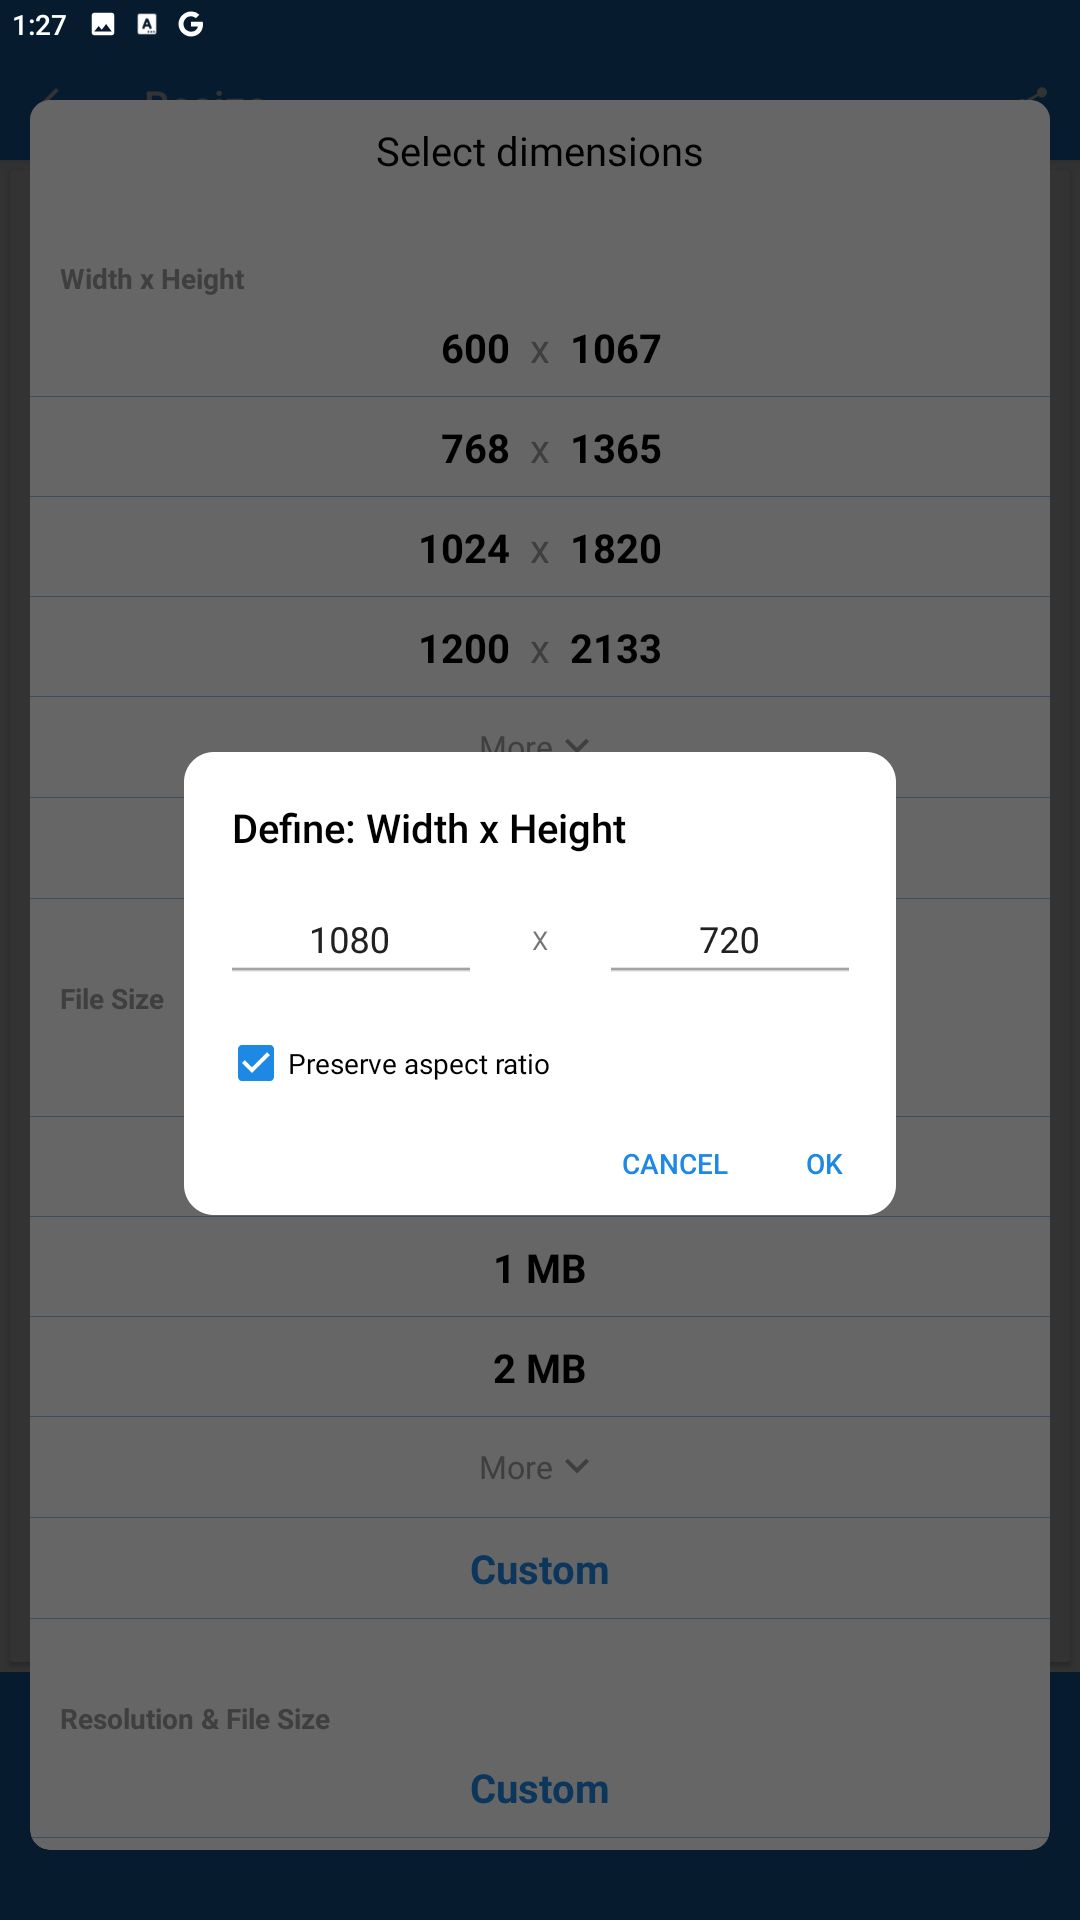Expand More under File Size options
The height and width of the screenshot is (1920, 1080).
pyautogui.click(x=534, y=1467)
